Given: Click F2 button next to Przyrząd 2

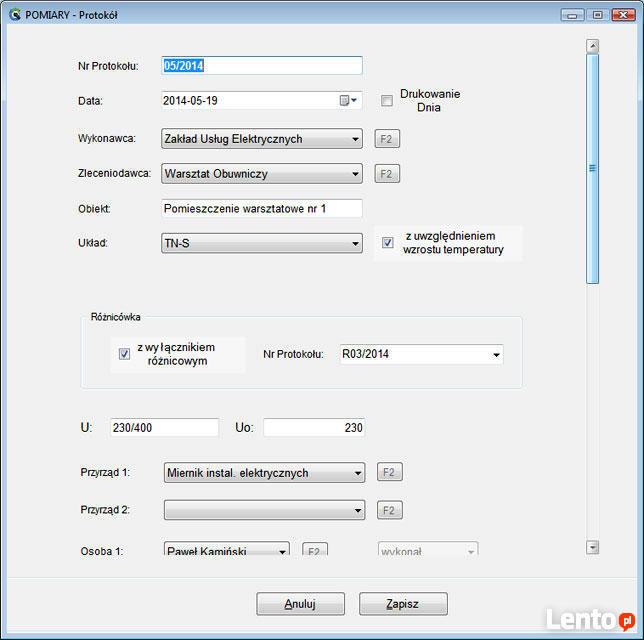Looking at the screenshot, I should (x=389, y=510).
